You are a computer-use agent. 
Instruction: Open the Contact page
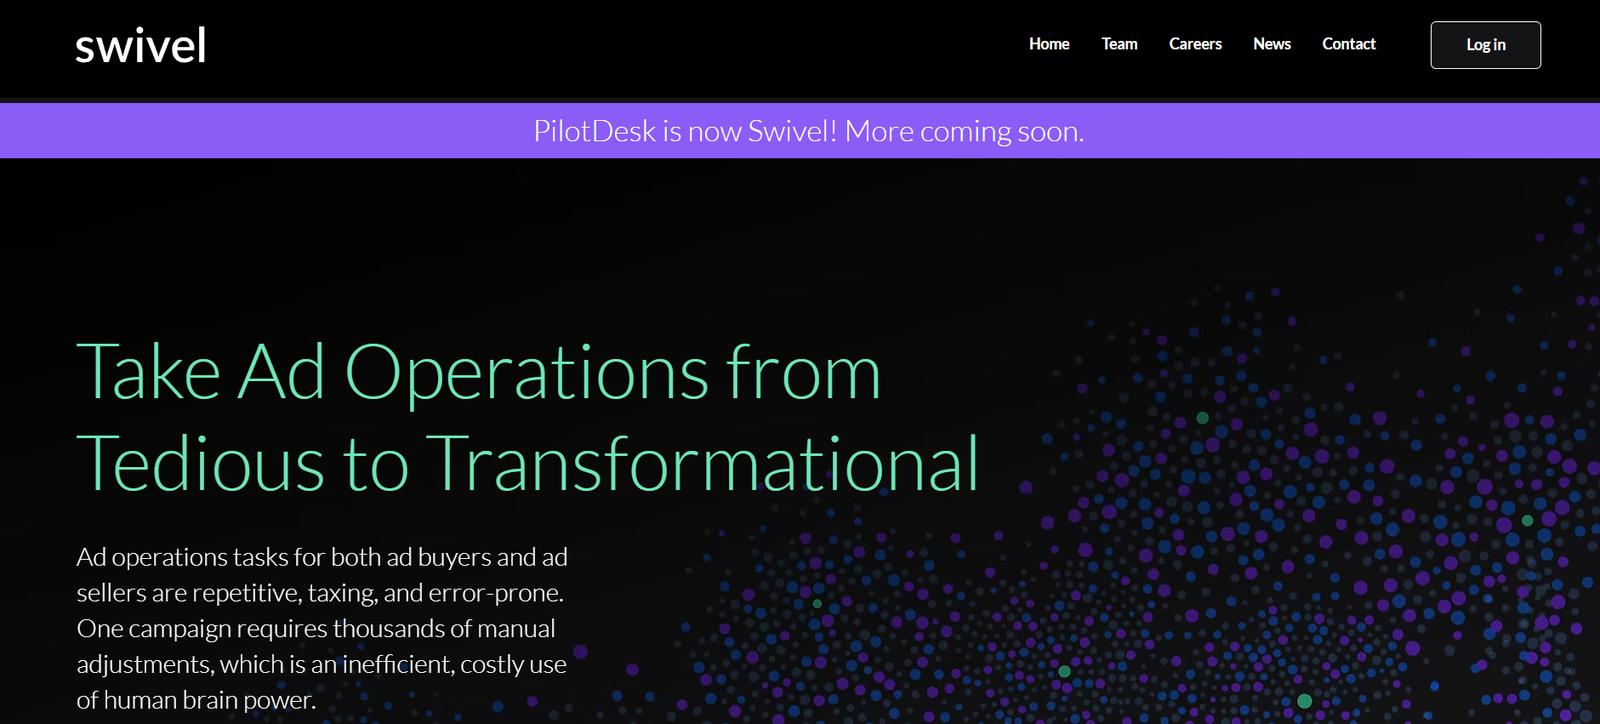1349,44
